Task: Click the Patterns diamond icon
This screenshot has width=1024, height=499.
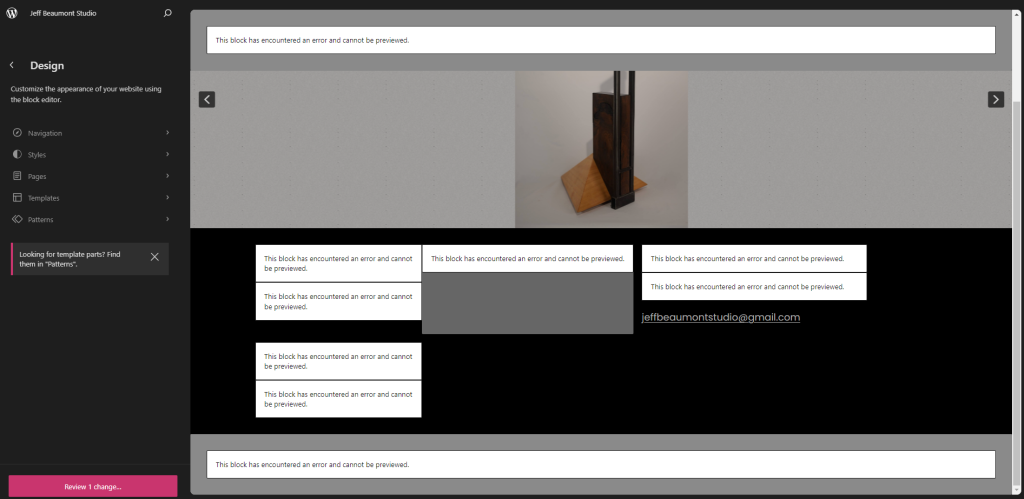Action: pyautogui.click(x=17, y=219)
